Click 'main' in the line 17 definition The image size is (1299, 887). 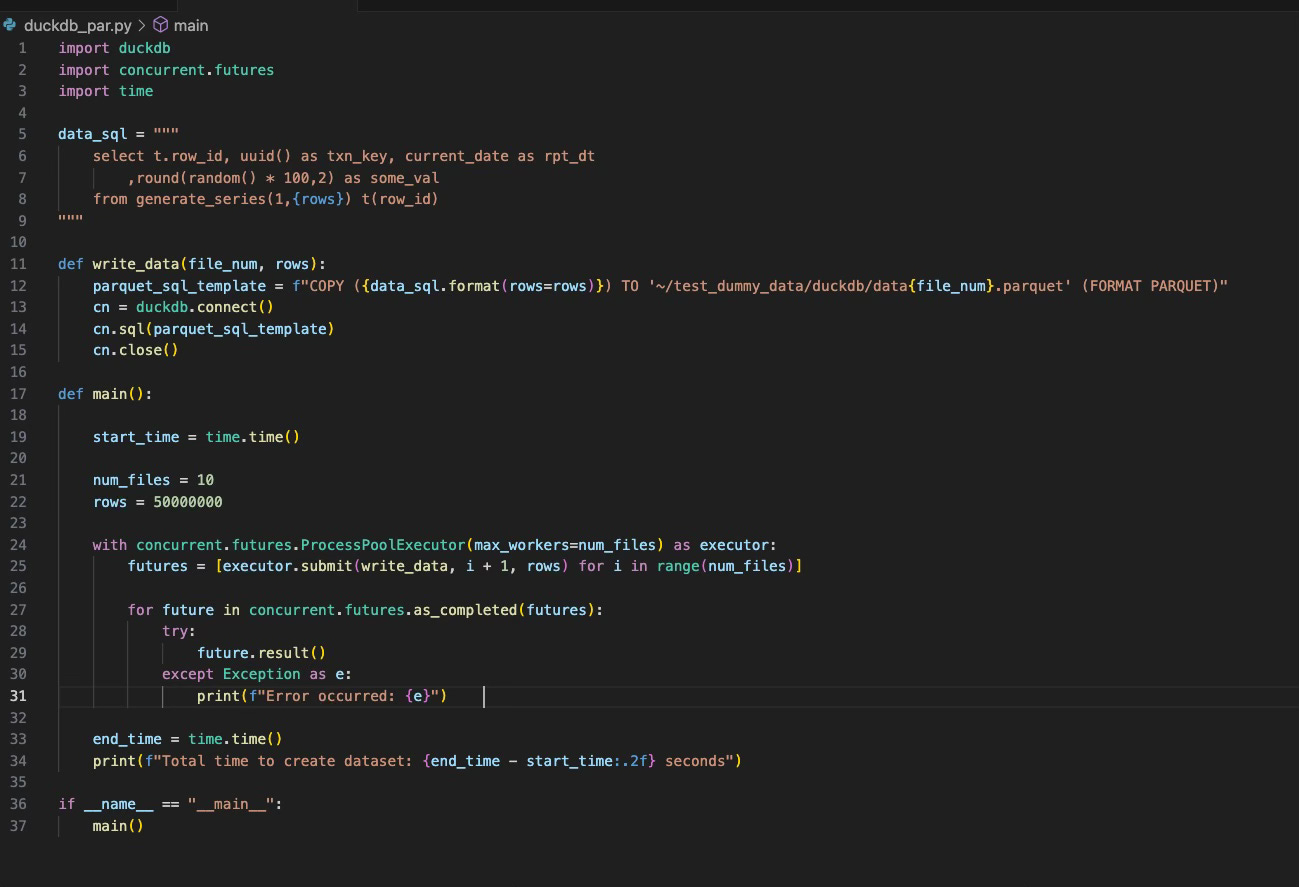(110, 394)
